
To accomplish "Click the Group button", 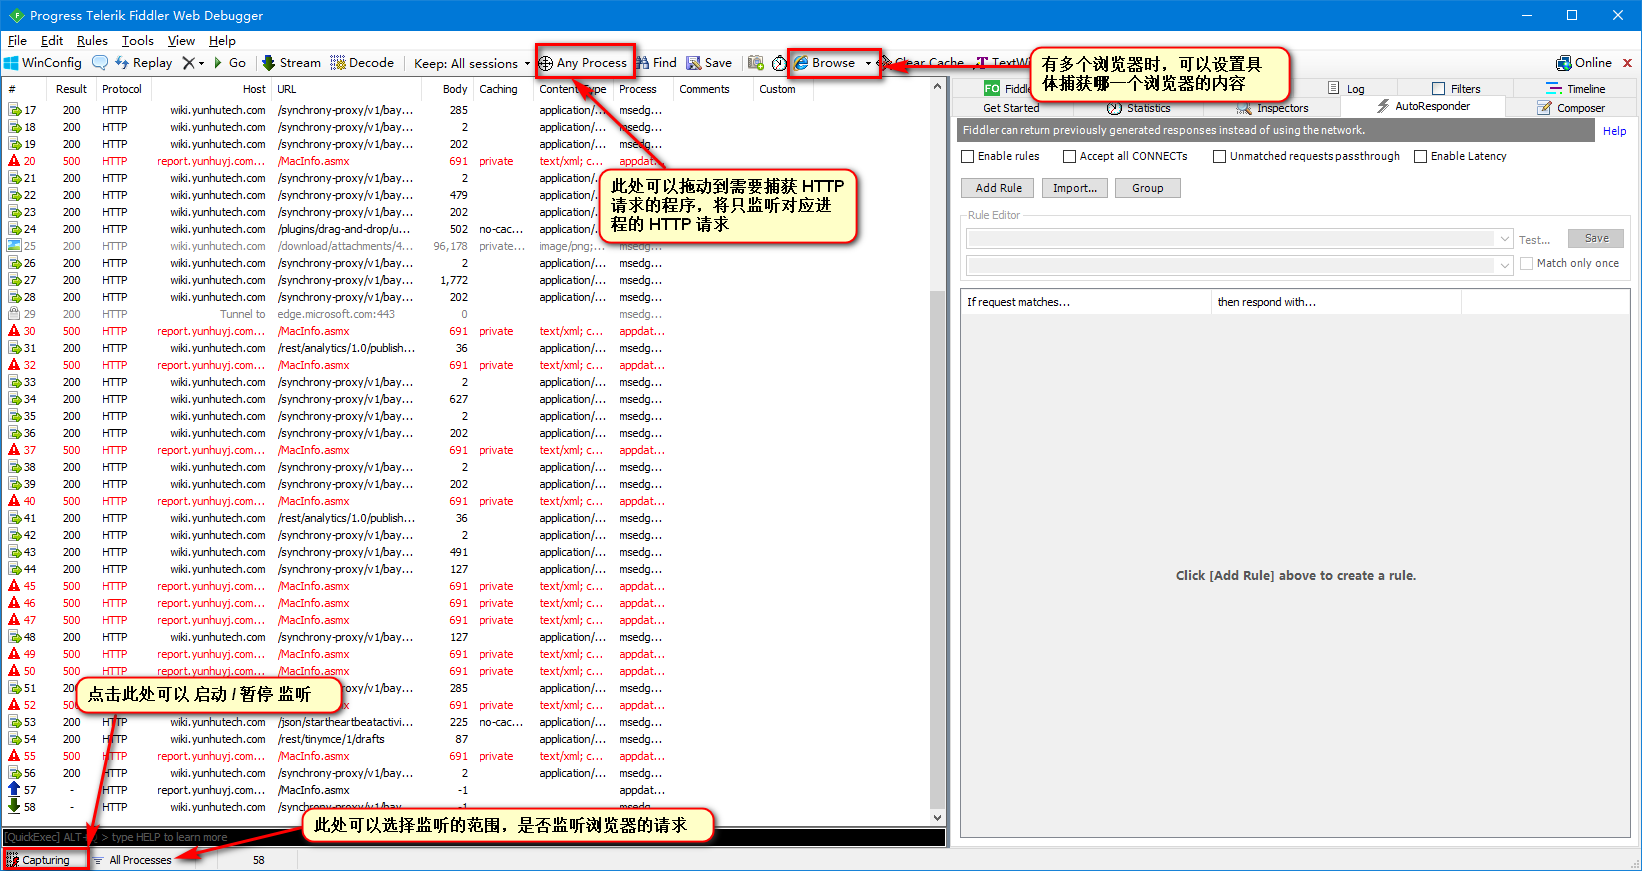I will (1147, 188).
